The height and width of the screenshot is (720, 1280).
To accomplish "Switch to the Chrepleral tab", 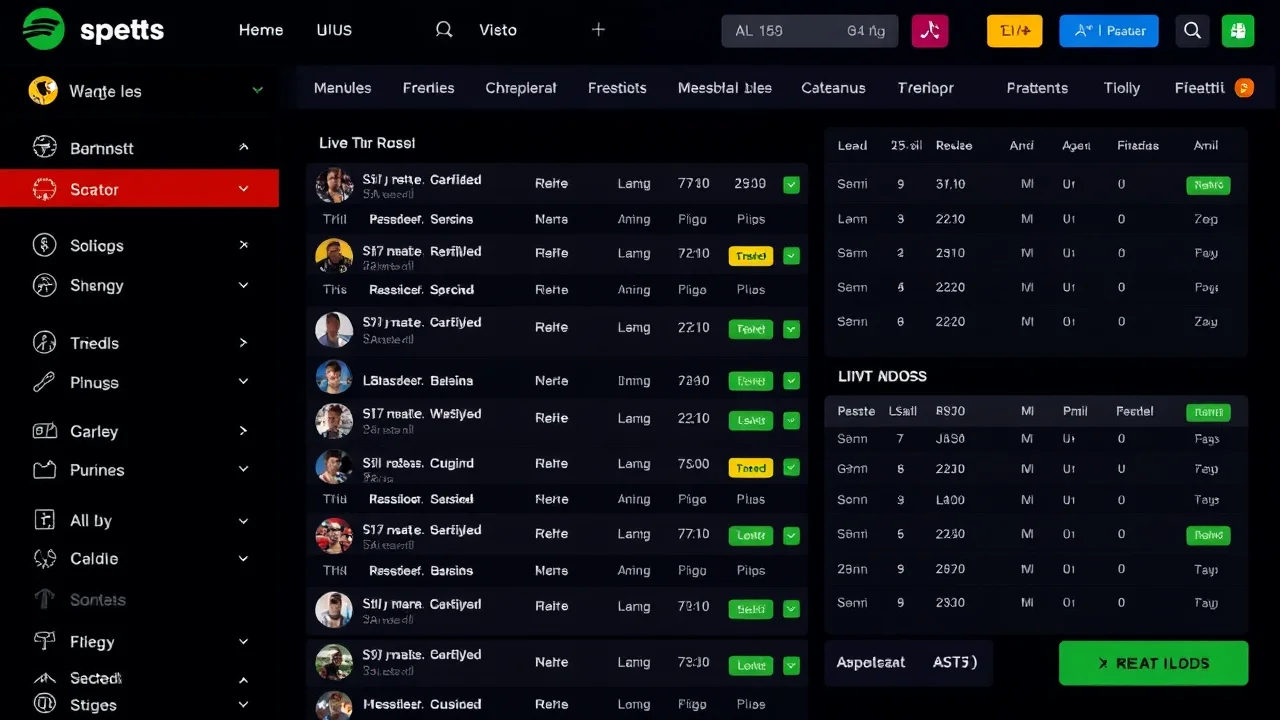I will pyautogui.click(x=520, y=88).
